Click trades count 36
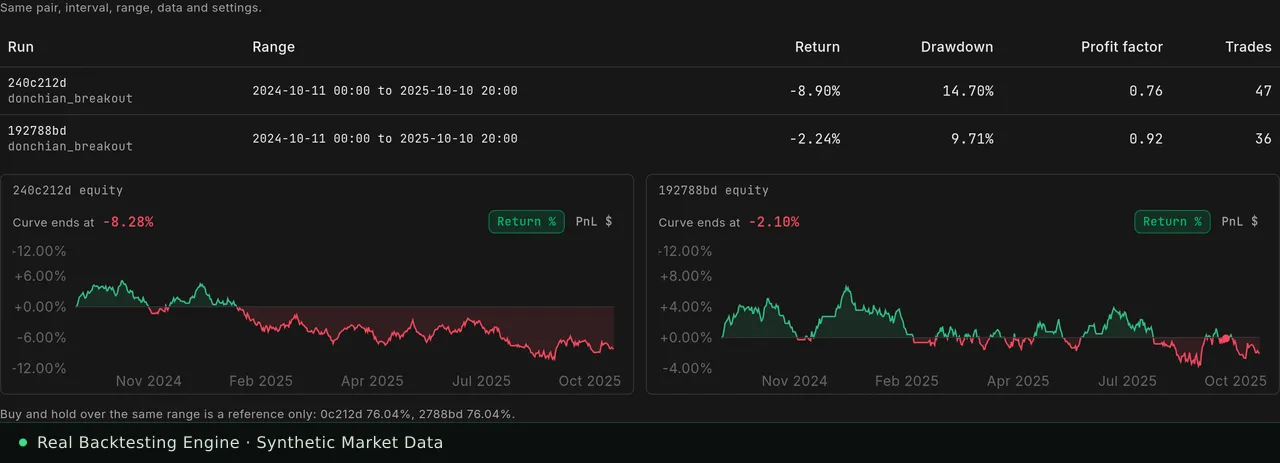This screenshot has height=463, width=1280. click(1263, 139)
